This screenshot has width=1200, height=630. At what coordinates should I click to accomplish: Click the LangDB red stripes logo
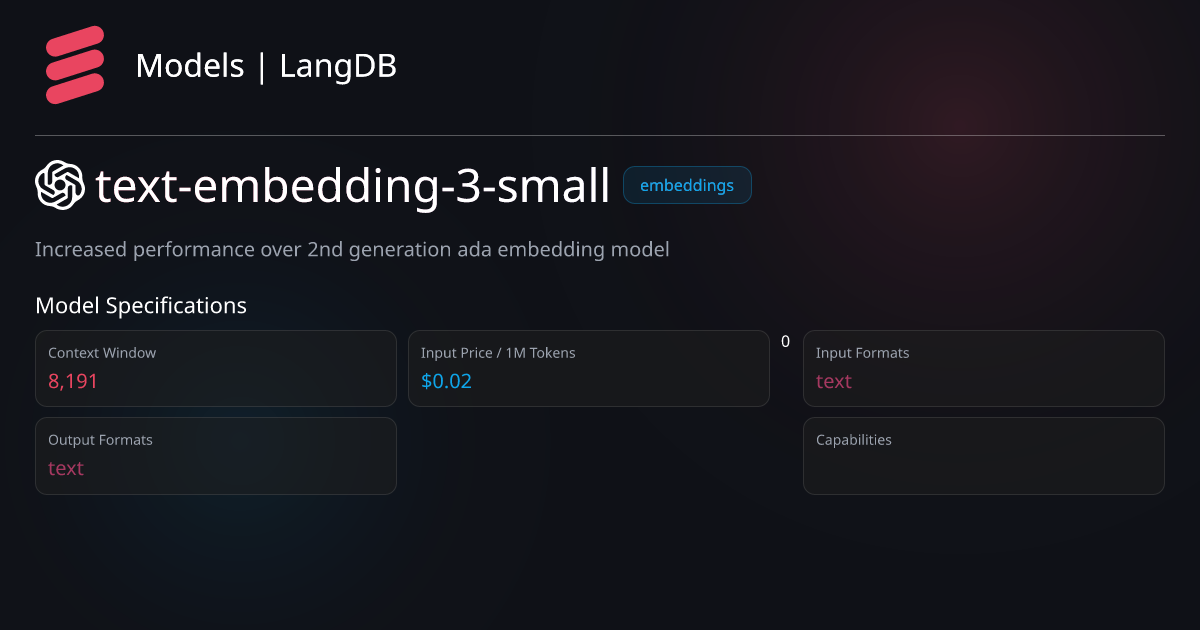(75, 66)
